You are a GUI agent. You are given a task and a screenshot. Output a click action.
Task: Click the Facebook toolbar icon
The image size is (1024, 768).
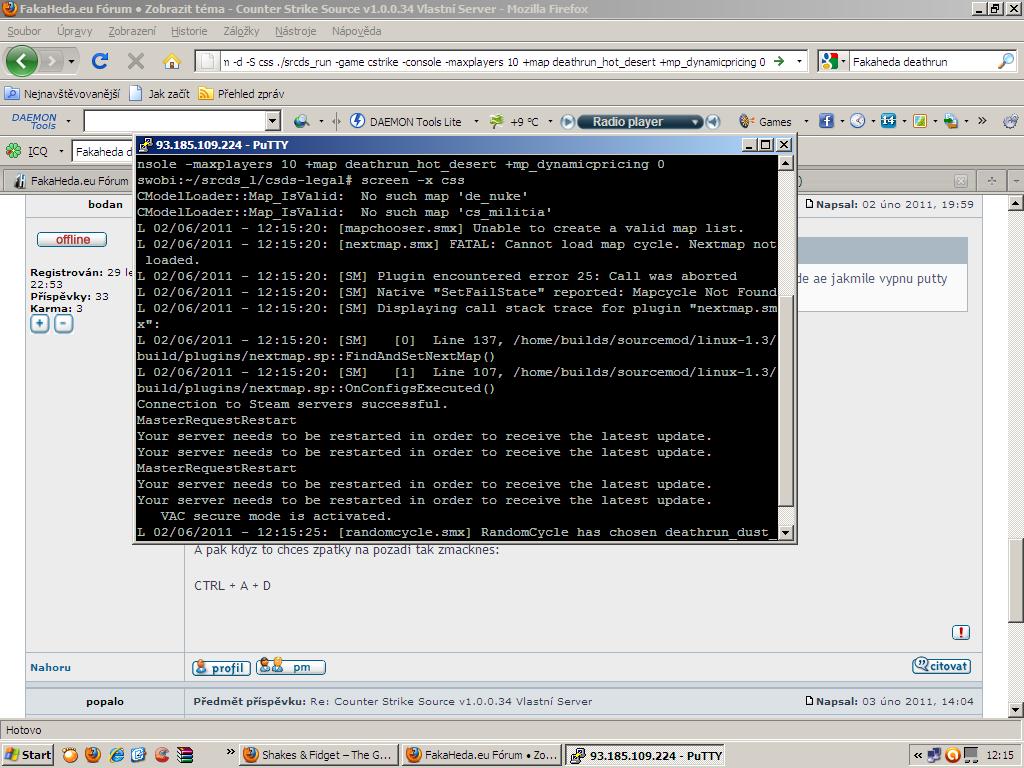point(826,121)
